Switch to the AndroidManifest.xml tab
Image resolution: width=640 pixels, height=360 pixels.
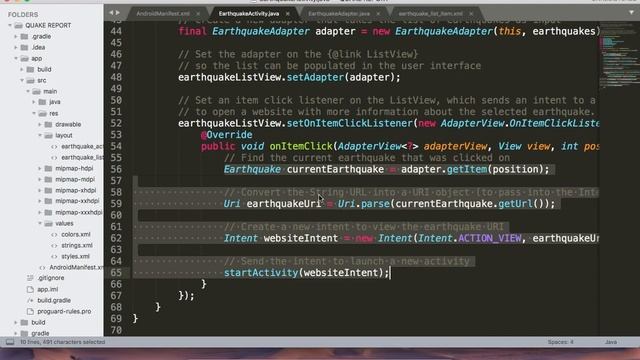coord(163,13)
